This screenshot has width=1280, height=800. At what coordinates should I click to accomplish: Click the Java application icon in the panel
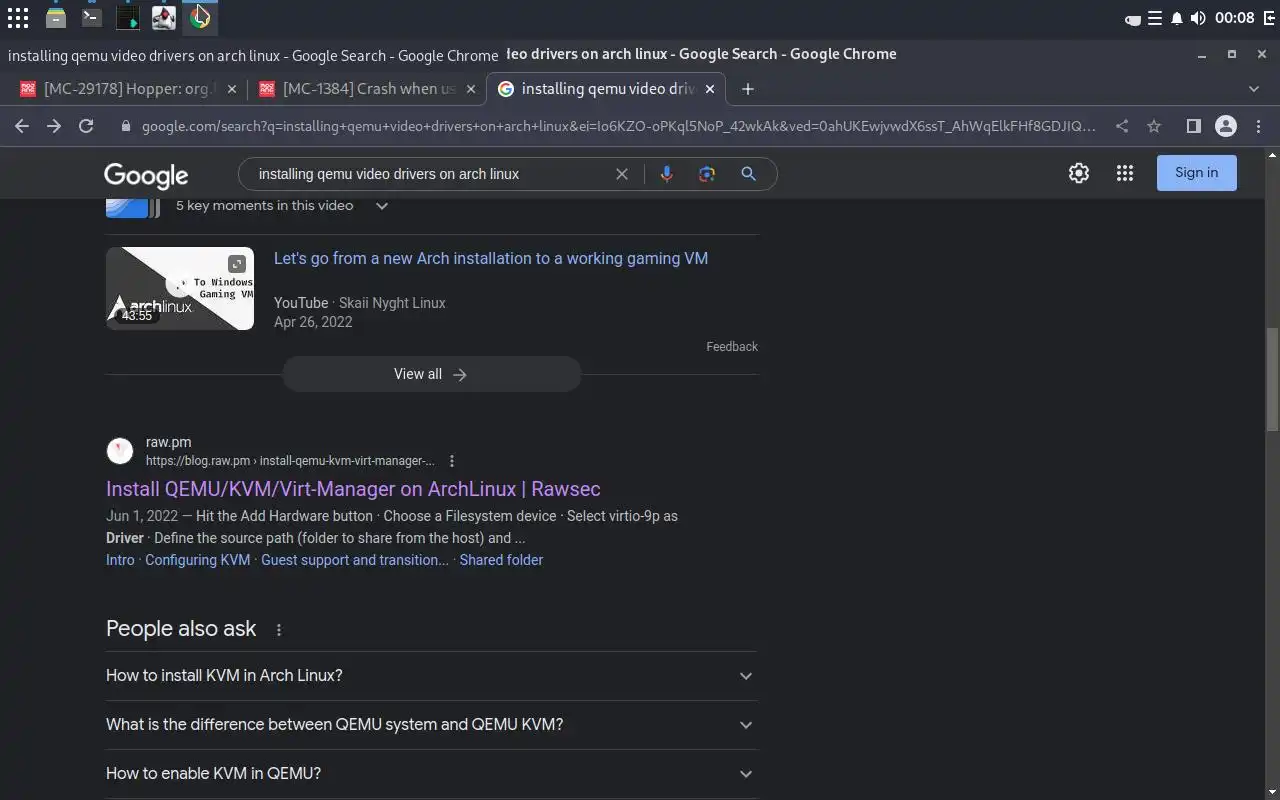164,17
